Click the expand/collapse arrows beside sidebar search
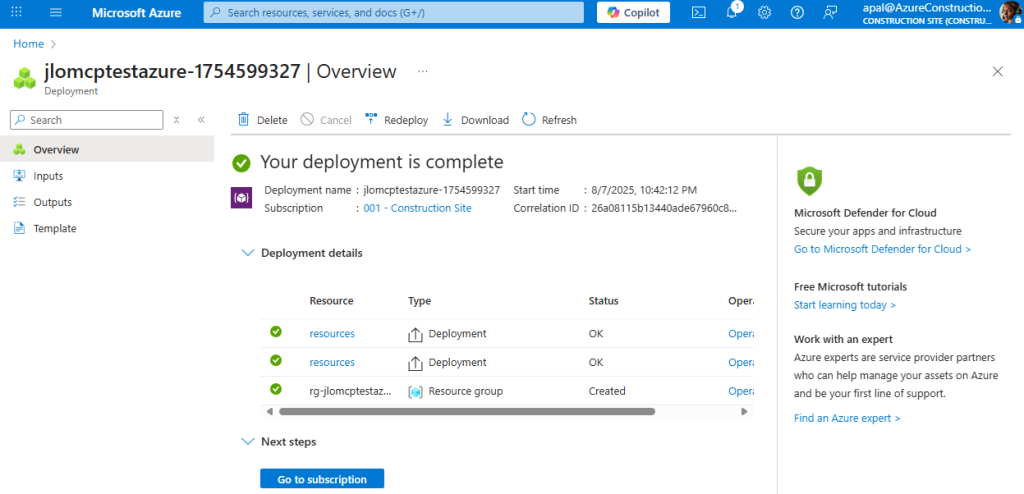The height and width of the screenshot is (494, 1024). (x=176, y=120)
